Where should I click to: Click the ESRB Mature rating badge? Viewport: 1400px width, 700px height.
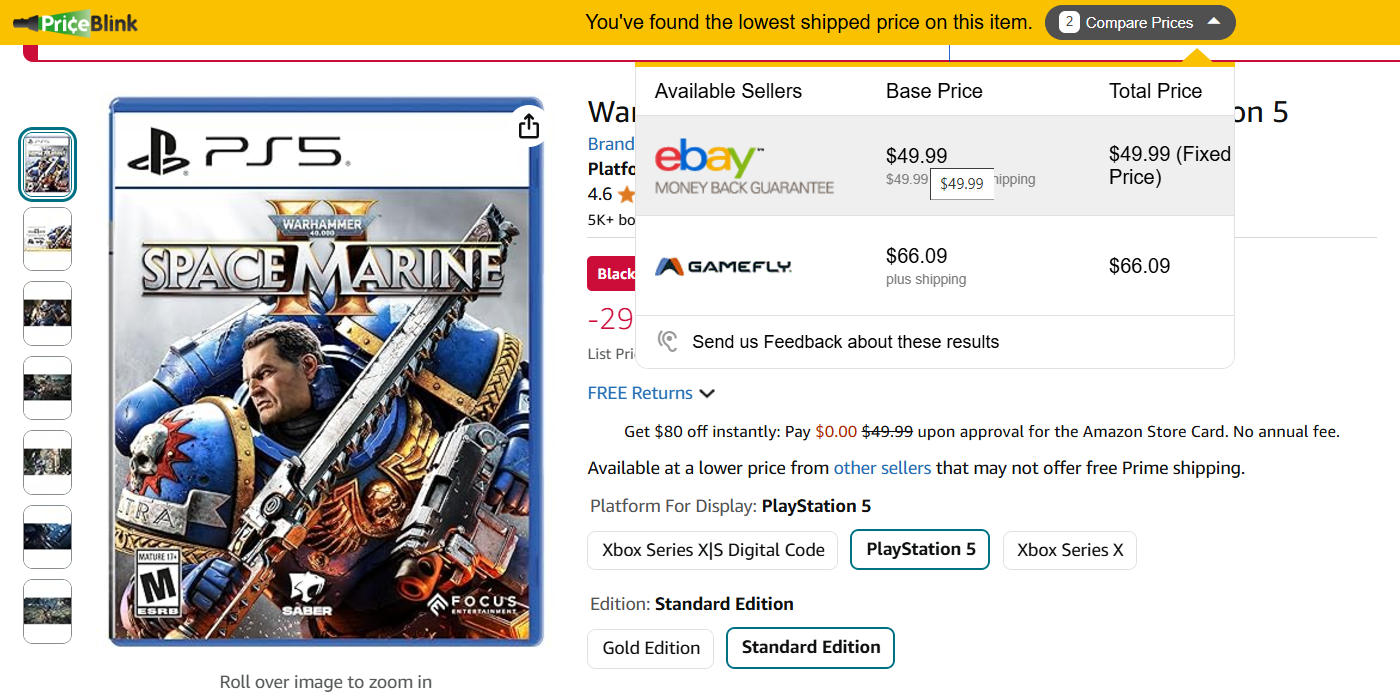point(157,583)
